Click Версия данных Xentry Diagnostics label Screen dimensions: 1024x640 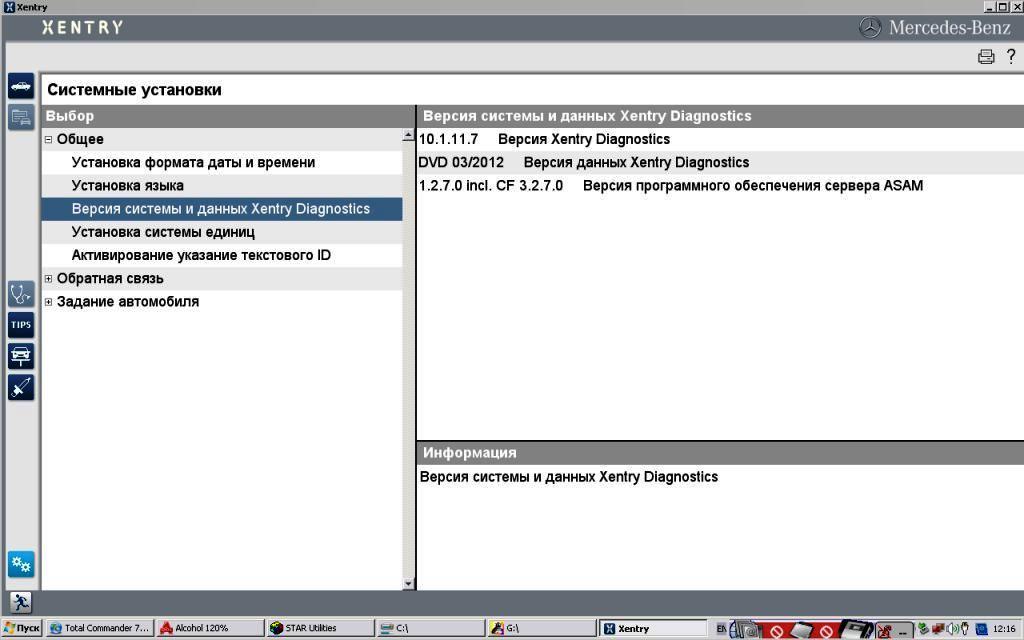[x=637, y=163]
